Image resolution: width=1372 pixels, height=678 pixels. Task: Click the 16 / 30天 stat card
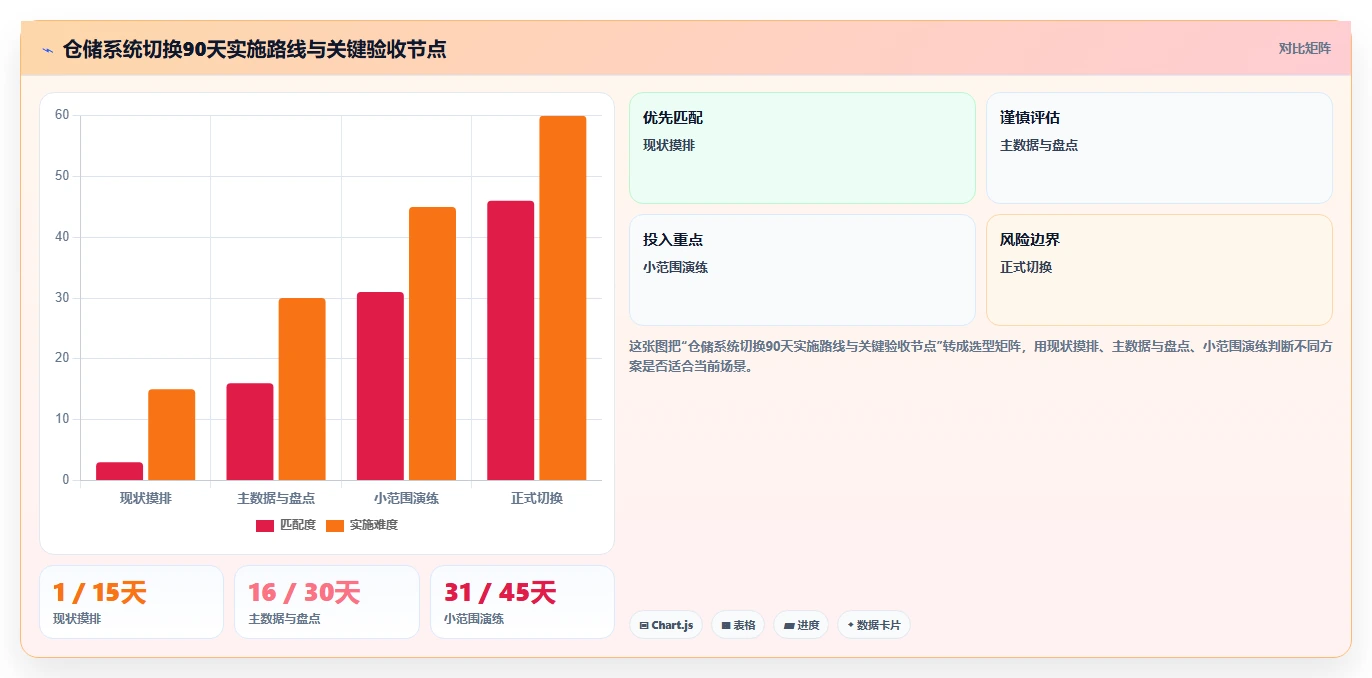click(x=327, y=602)
